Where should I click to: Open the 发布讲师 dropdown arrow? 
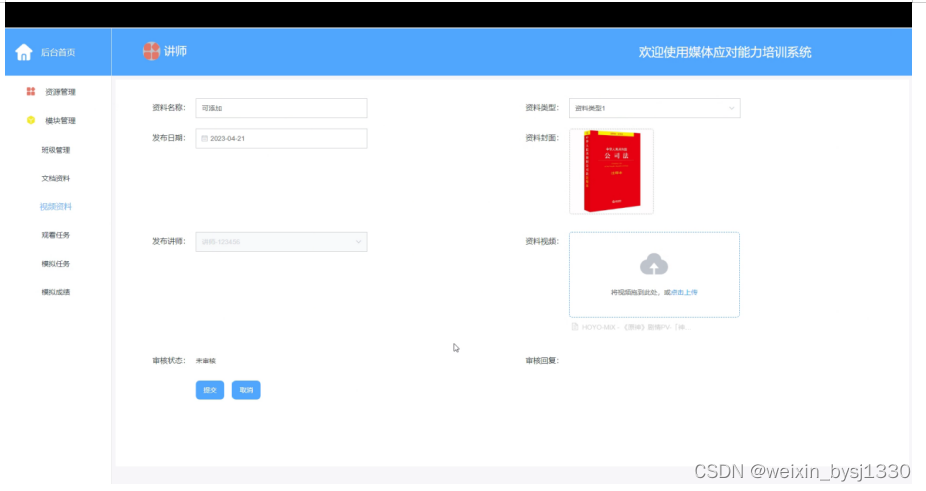click(358, 242)
